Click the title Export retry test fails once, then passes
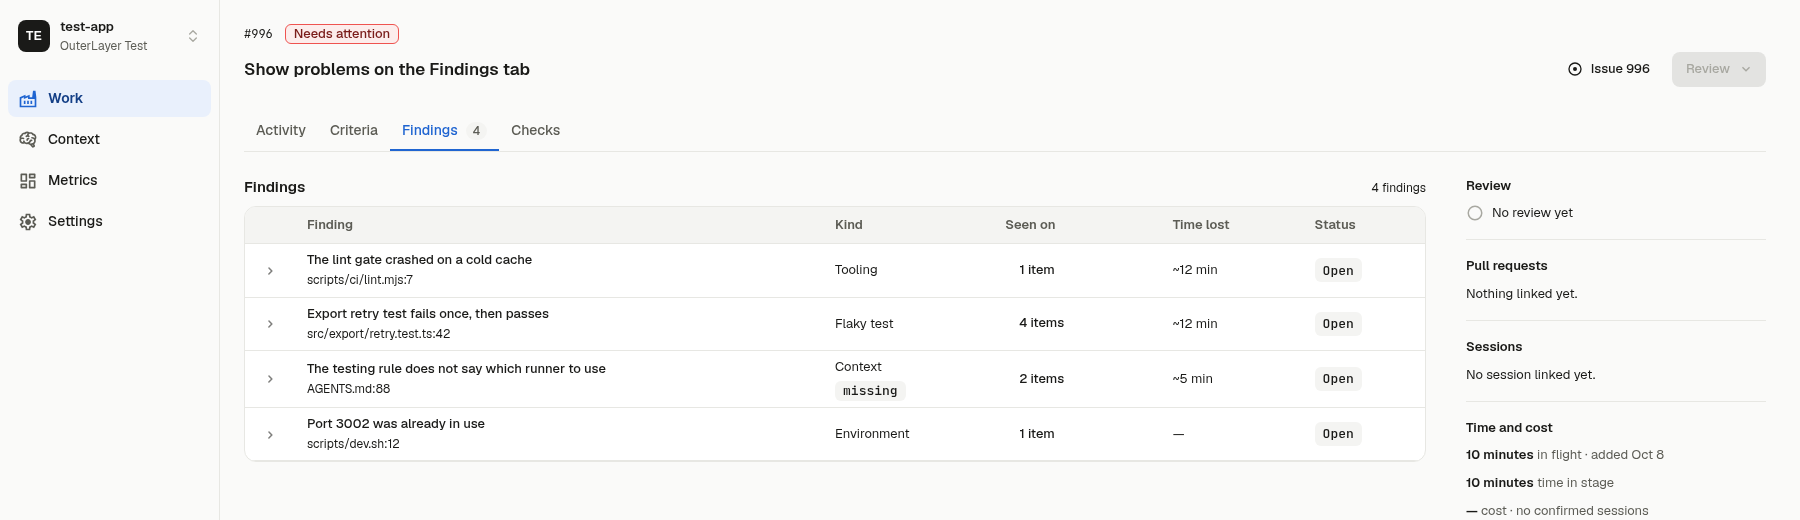 pos(428,314)
